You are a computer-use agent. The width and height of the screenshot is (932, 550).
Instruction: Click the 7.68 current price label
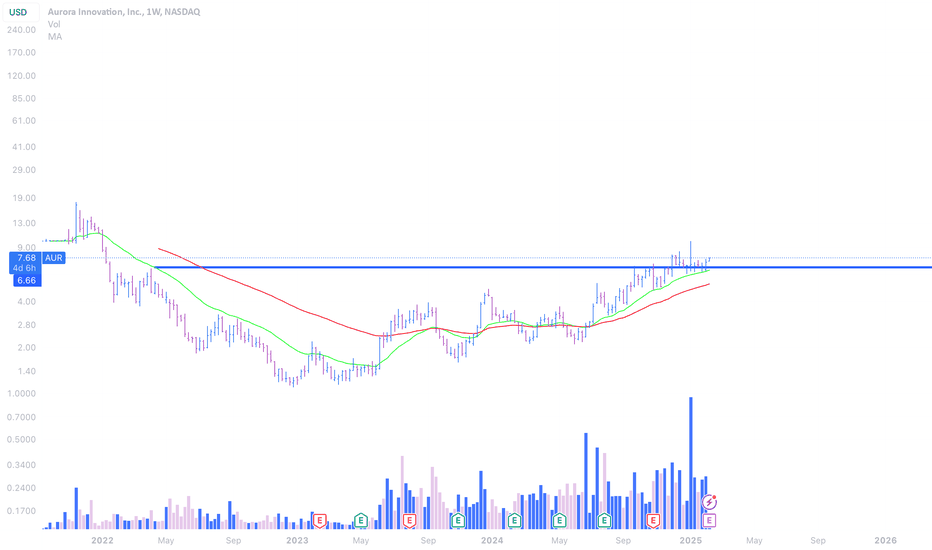[x=26, y=258]
